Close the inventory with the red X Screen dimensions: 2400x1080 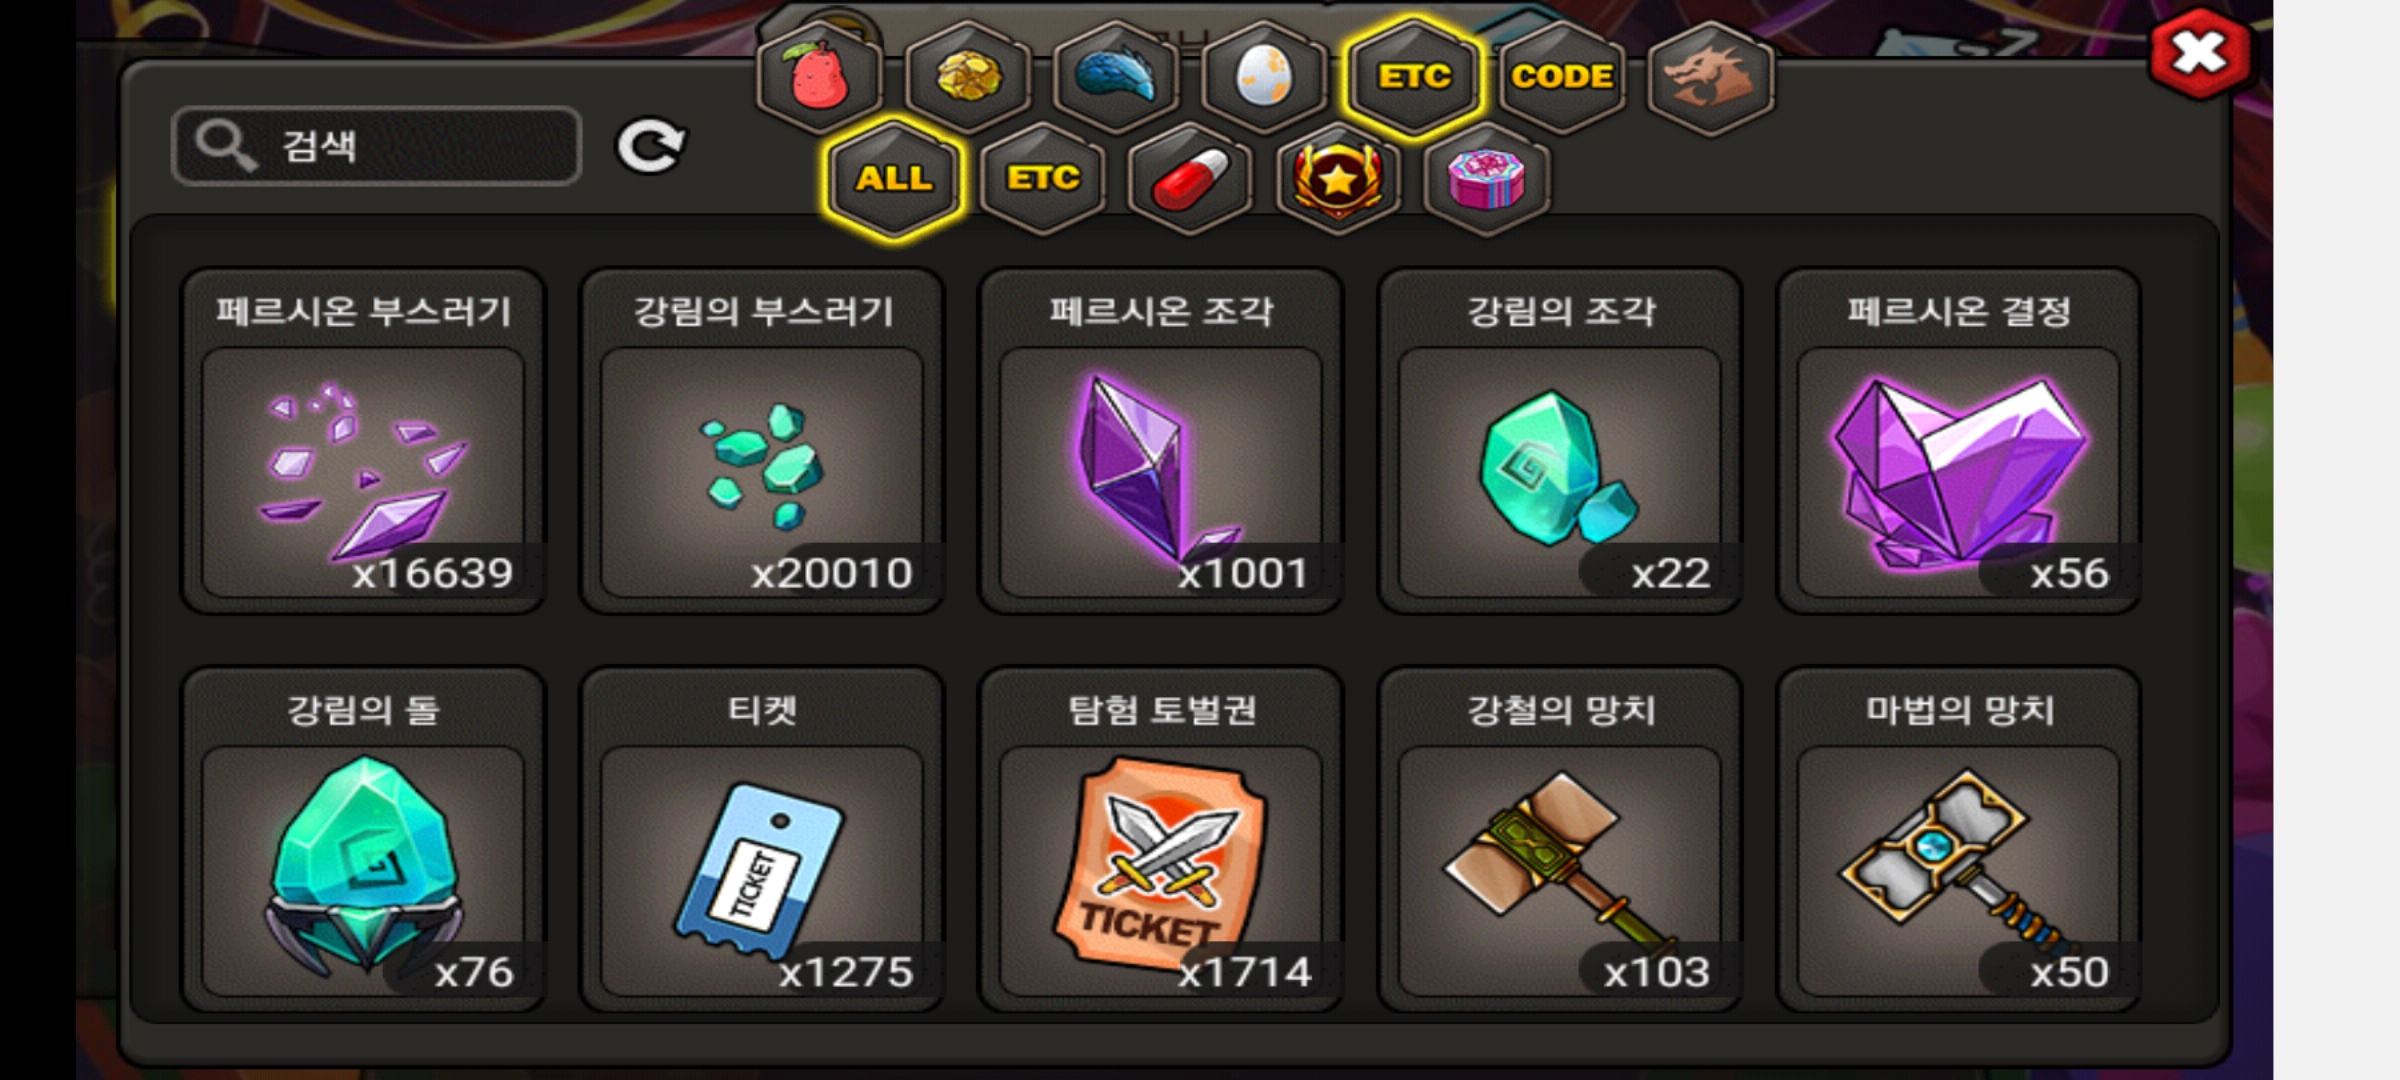pyautogui.click(x=2200, y=52)
